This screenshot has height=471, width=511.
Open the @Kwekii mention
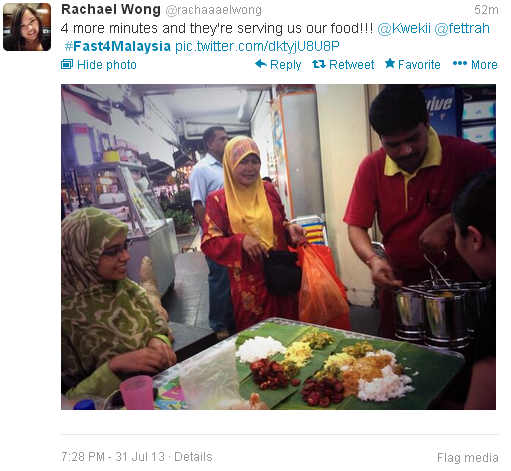tap(404, 28)
